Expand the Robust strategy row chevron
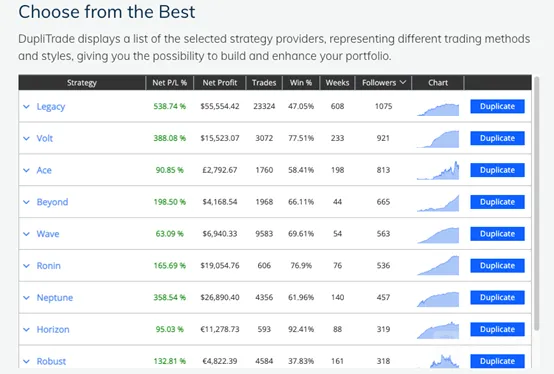The width and height of the screenshot is (554, 374). click(x=26, y=361)
